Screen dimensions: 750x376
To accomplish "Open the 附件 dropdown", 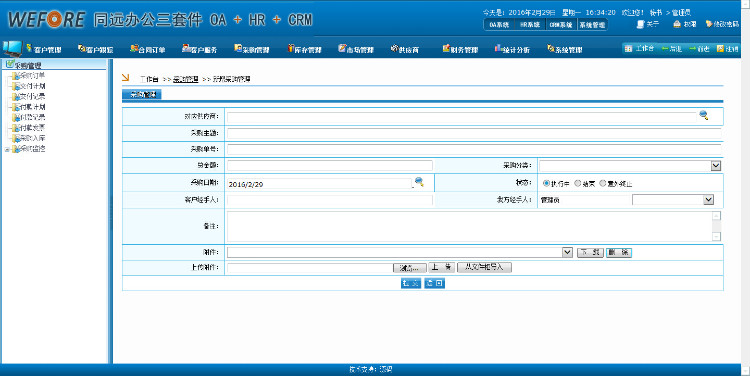I will [x=400, y=252].
